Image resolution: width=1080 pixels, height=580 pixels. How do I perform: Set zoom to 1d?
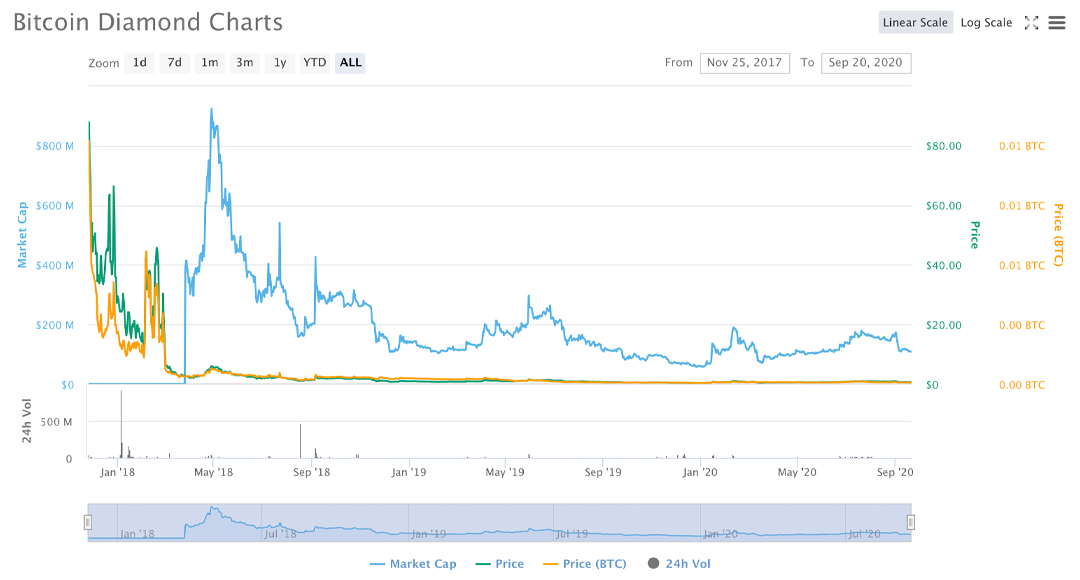click(x=140, y=63)
